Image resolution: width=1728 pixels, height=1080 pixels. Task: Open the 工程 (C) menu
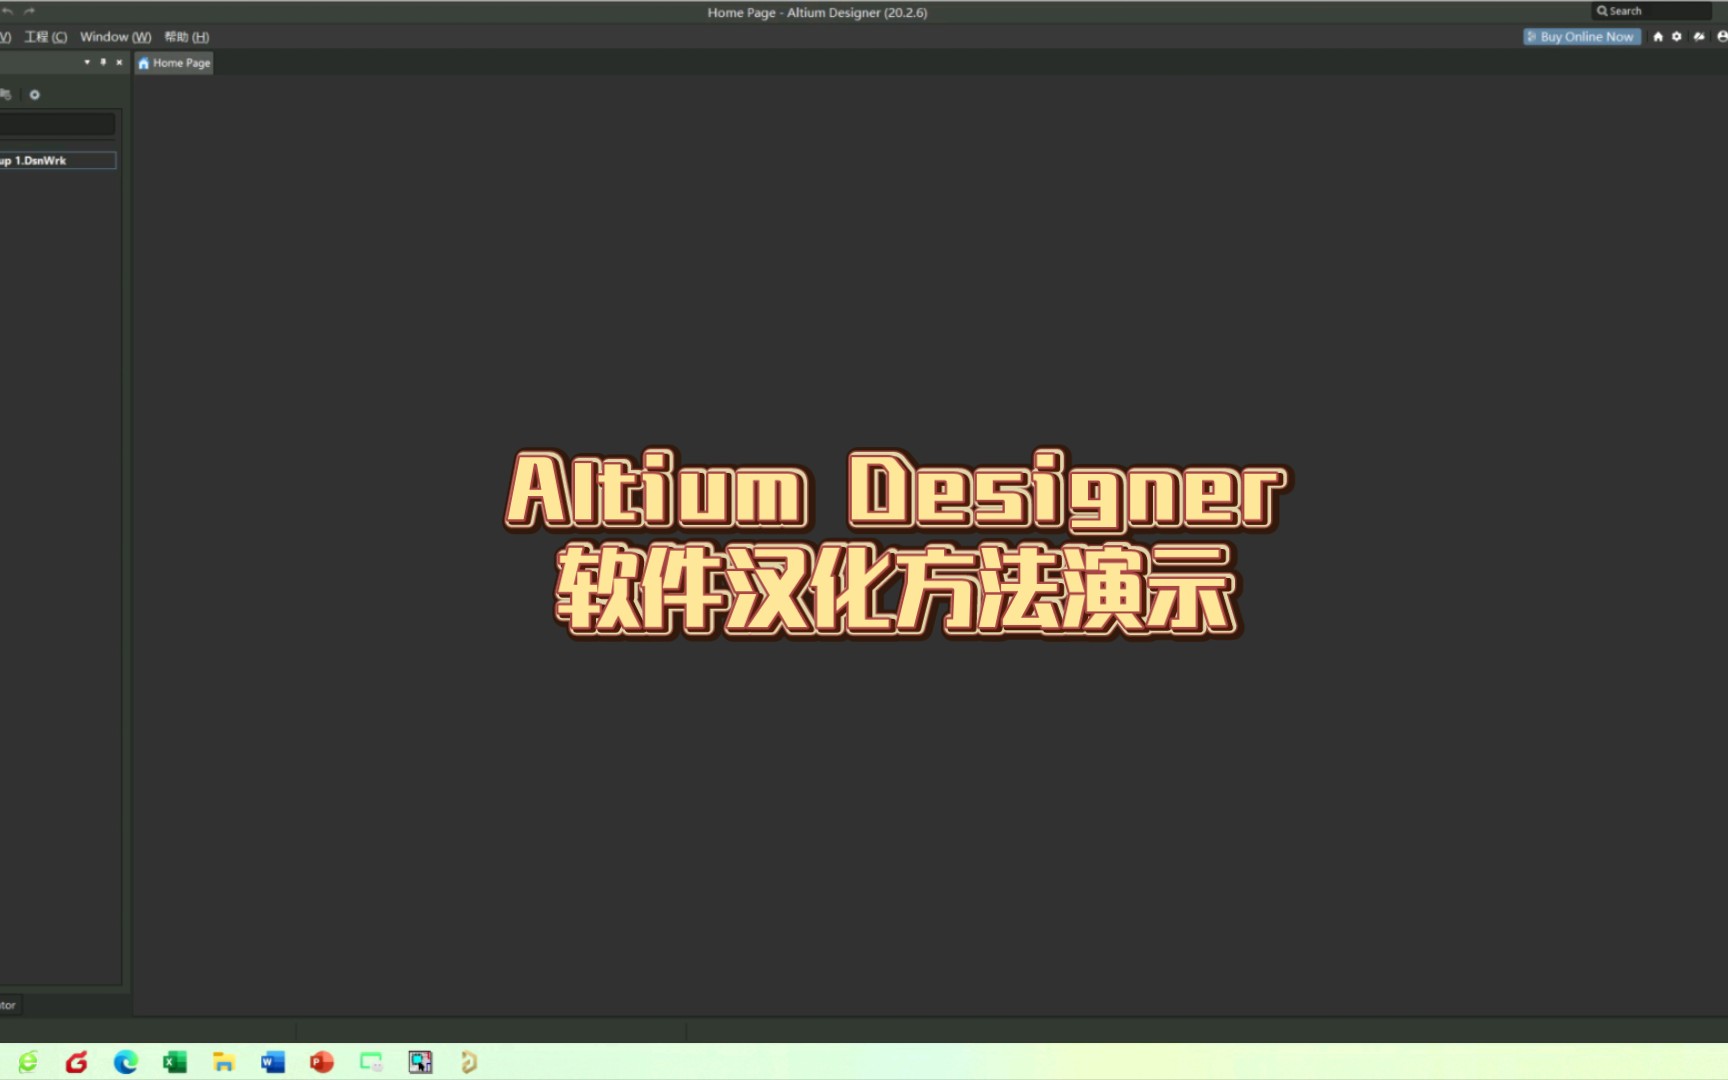(46, 37)
